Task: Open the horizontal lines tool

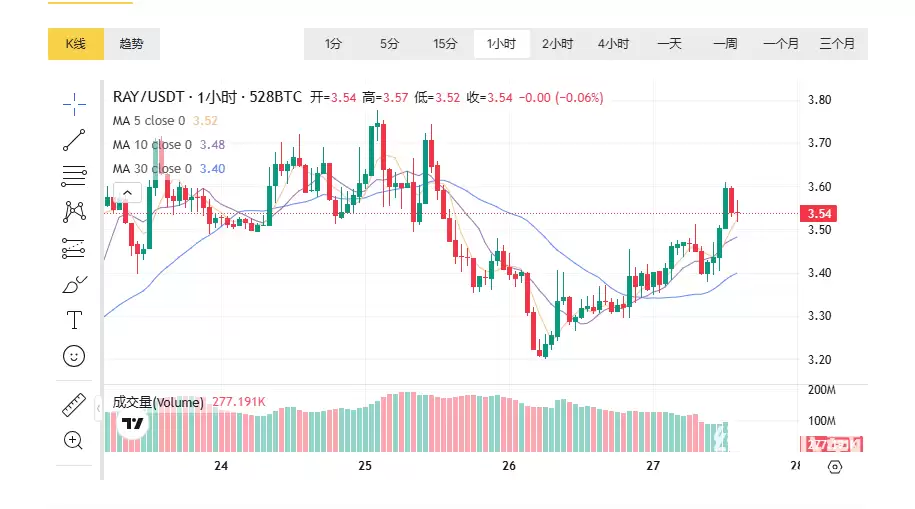Action: [74, 176]
